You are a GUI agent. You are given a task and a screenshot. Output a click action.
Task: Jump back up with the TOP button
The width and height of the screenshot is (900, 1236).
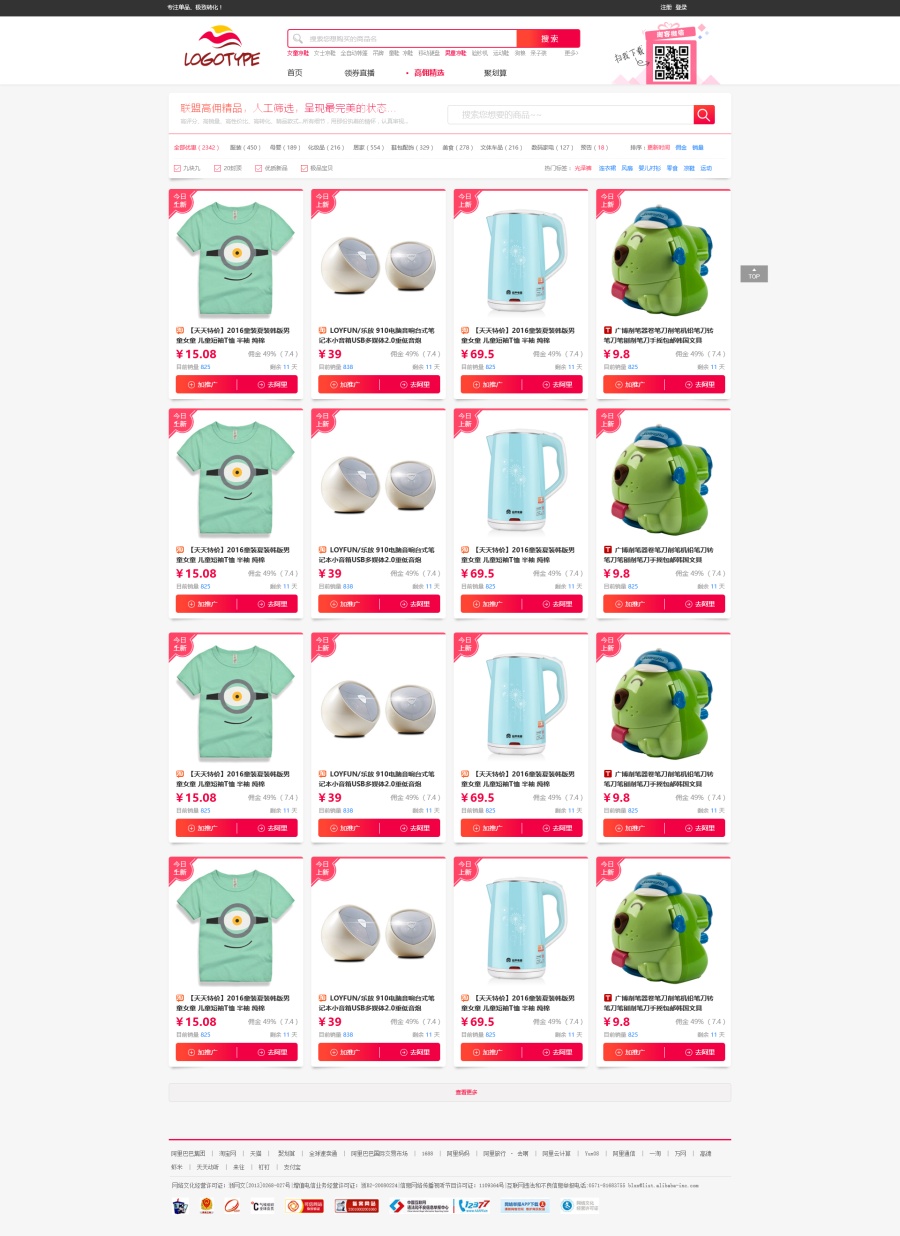754,274
